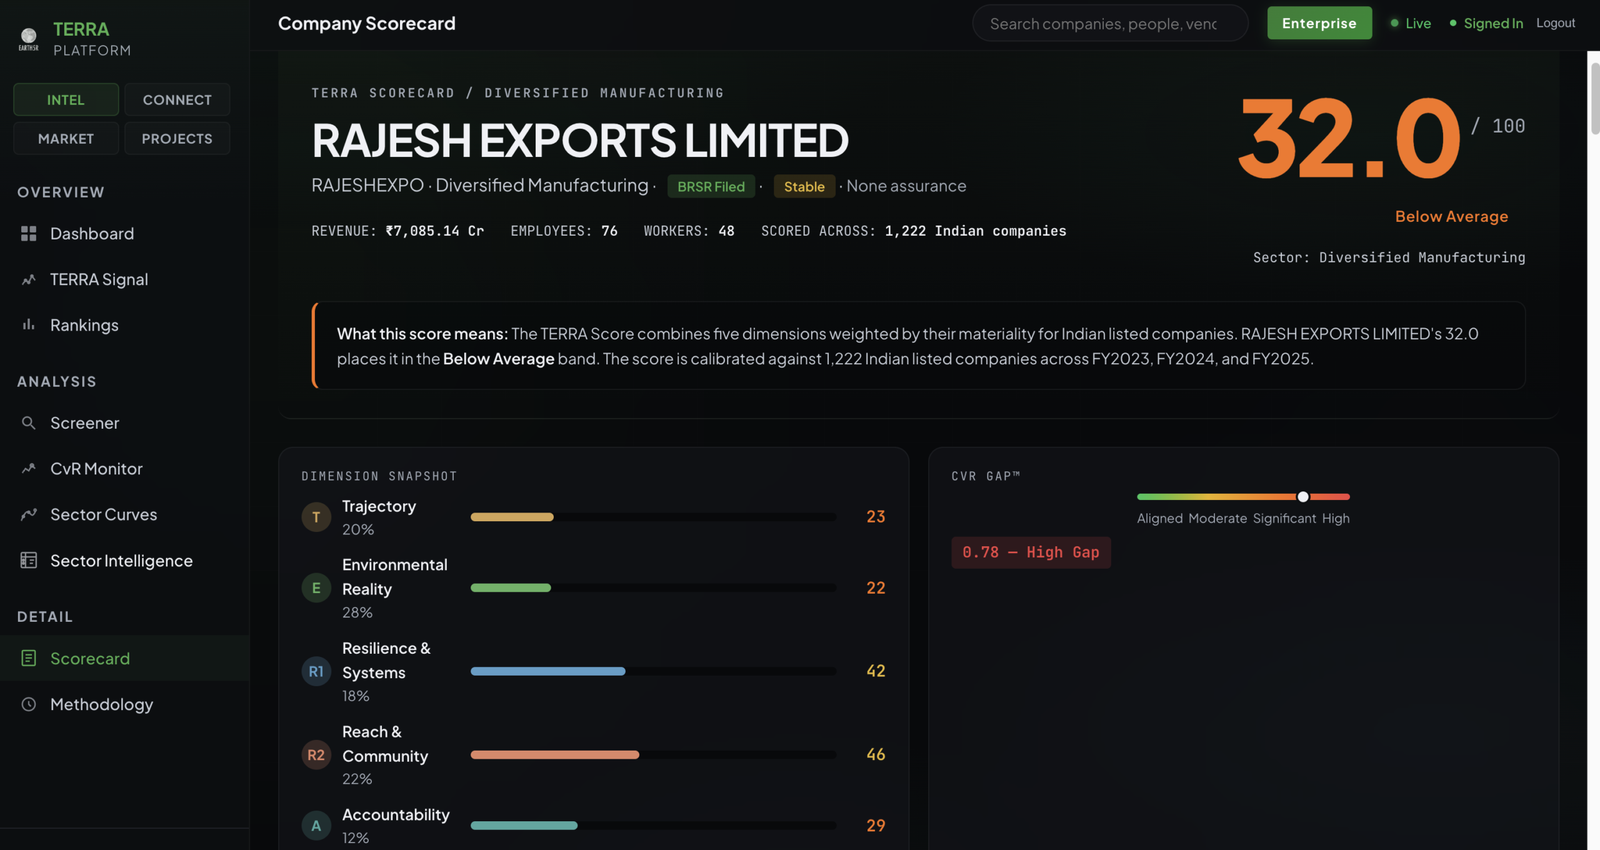
Task: Click the Accountability A badge
Action: pyautogui.click(x=316, y=826)
